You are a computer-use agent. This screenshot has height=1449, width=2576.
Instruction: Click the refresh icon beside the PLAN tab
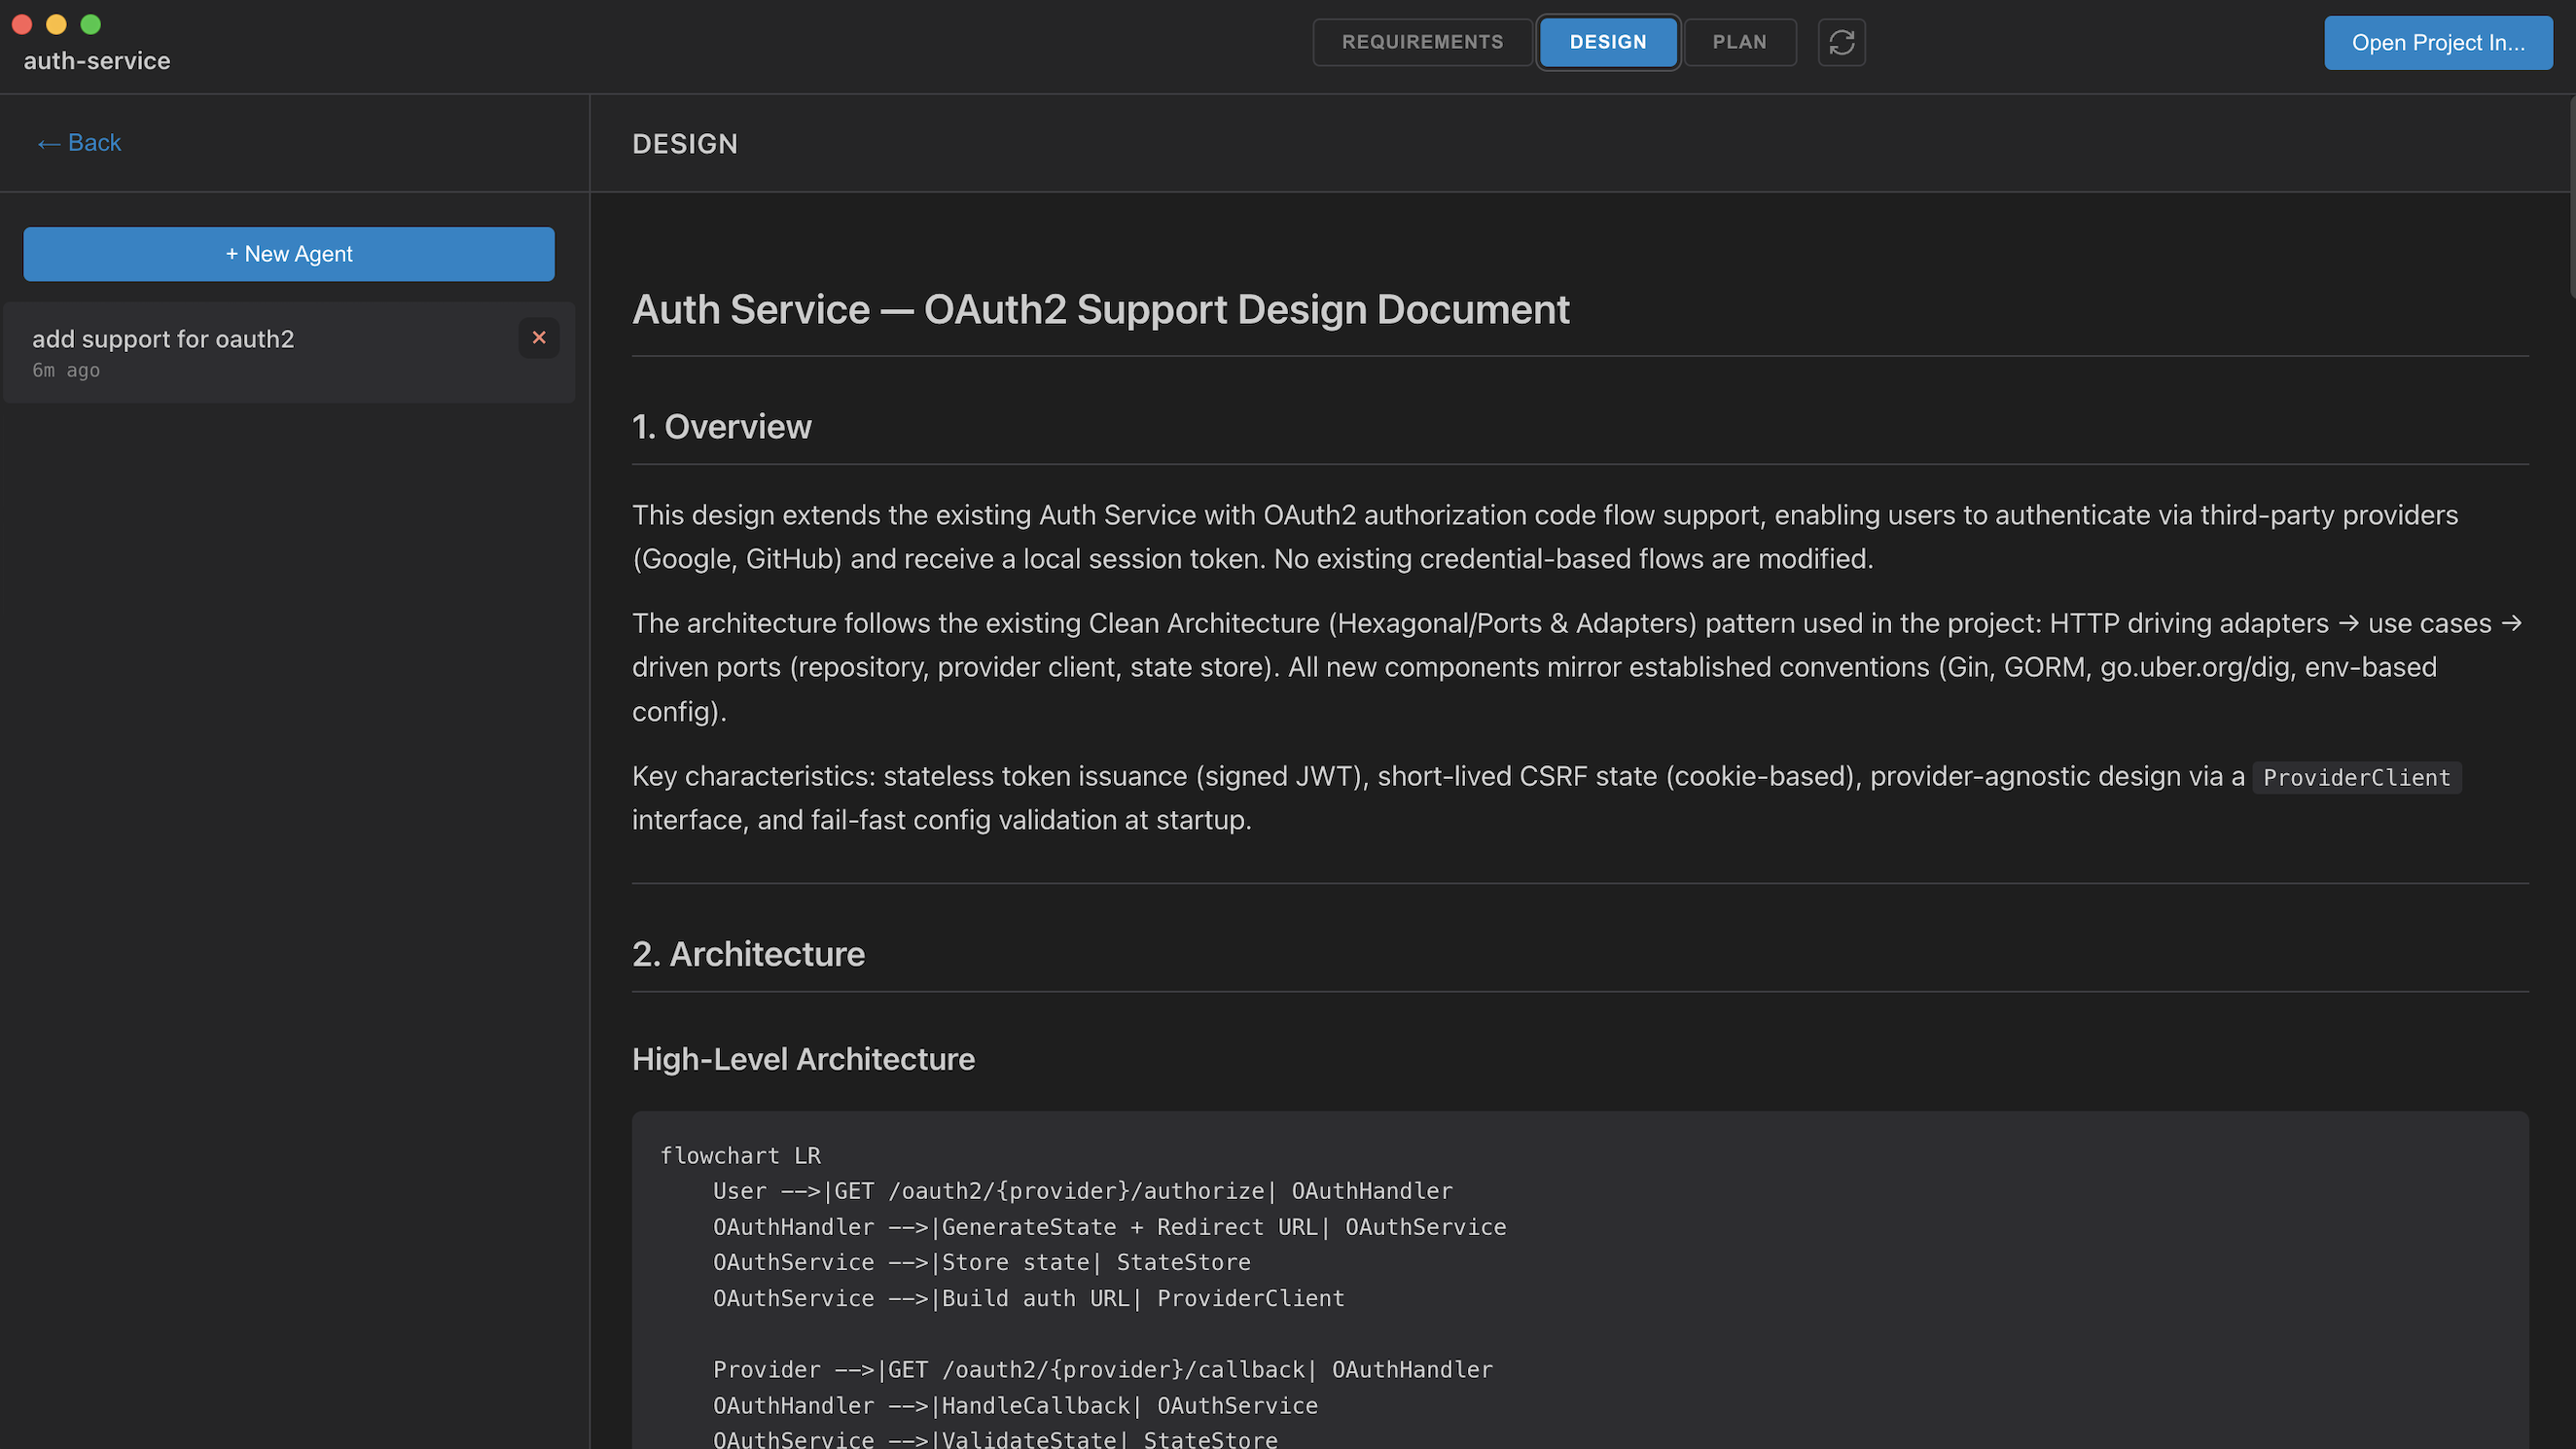pos(1841,42)
